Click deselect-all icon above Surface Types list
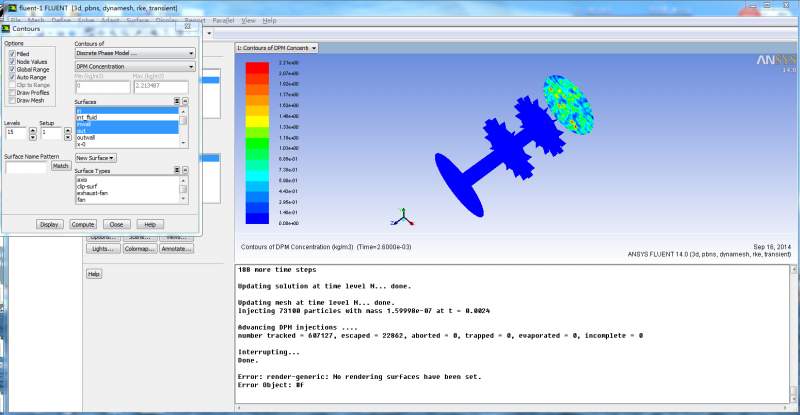This screenshot has width=800, height=415. click(185, 170)
